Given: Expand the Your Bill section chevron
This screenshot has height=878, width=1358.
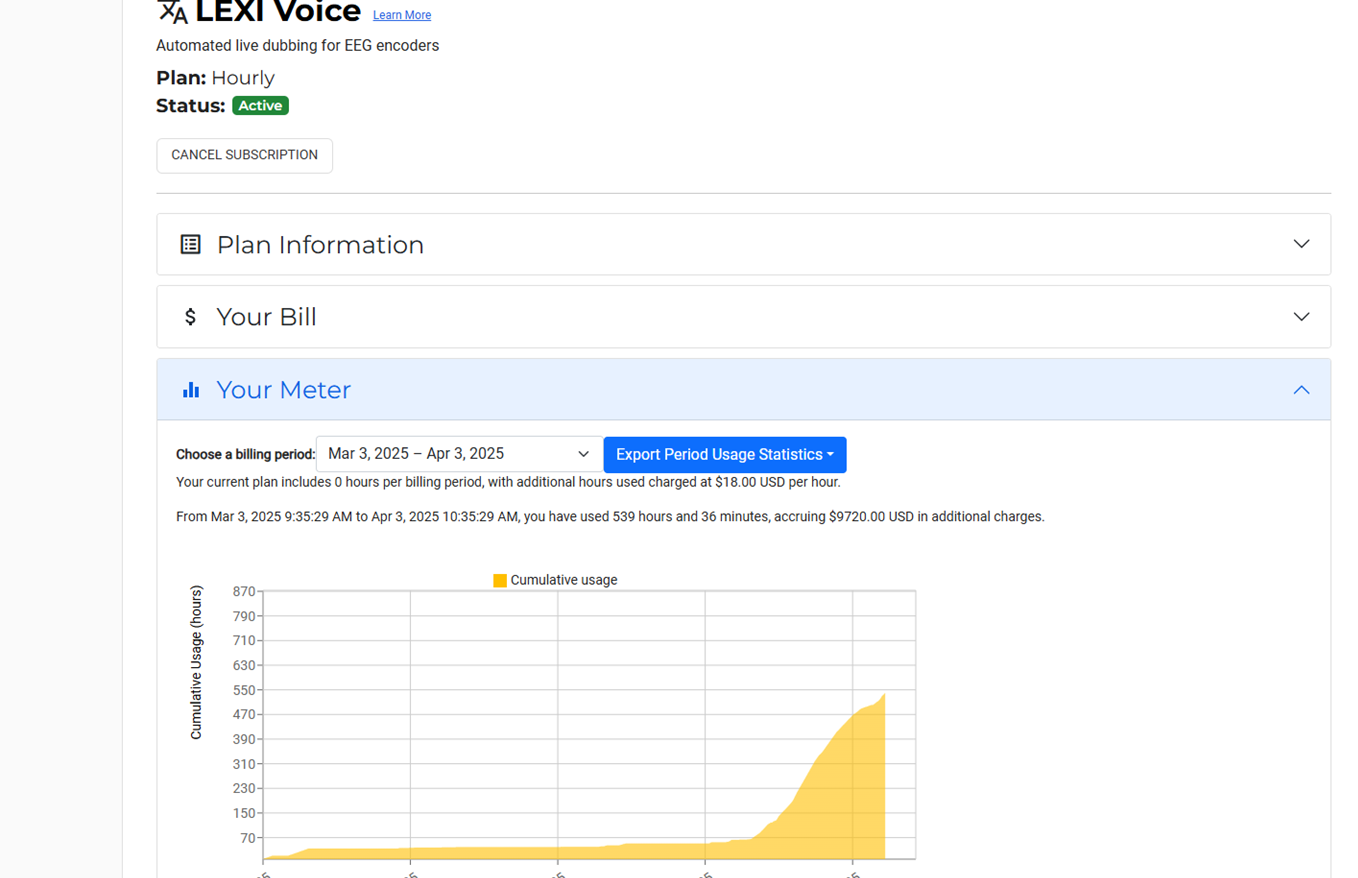Looking at the screenshot, I should (x=1301, y=317).
